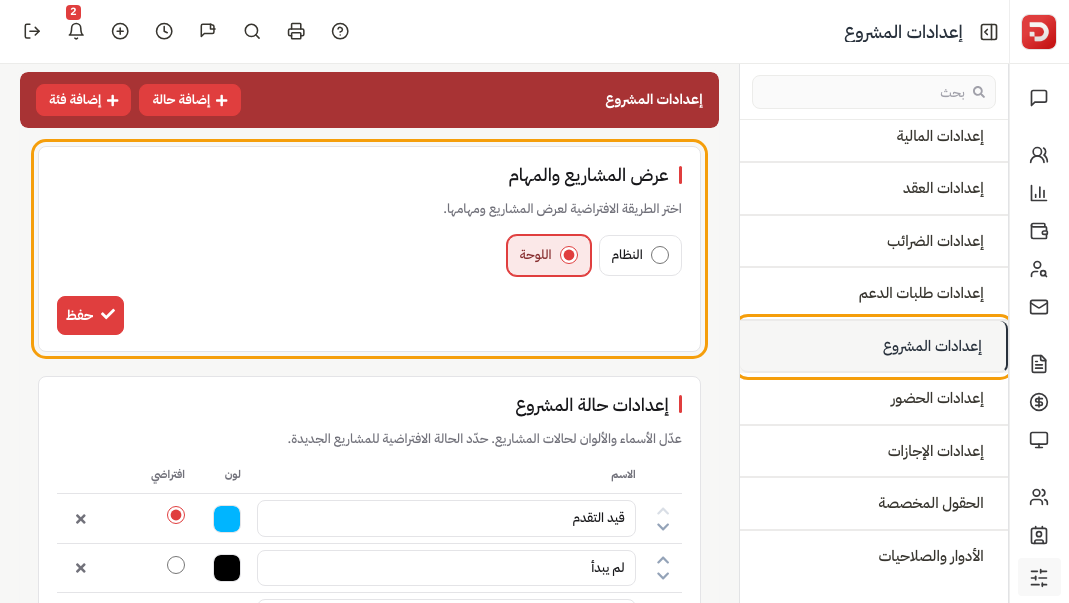The height and width of the screenshot is (603, 1069).
Task: Open the document sidebar icon
Action: click(x=1038, y=364)
